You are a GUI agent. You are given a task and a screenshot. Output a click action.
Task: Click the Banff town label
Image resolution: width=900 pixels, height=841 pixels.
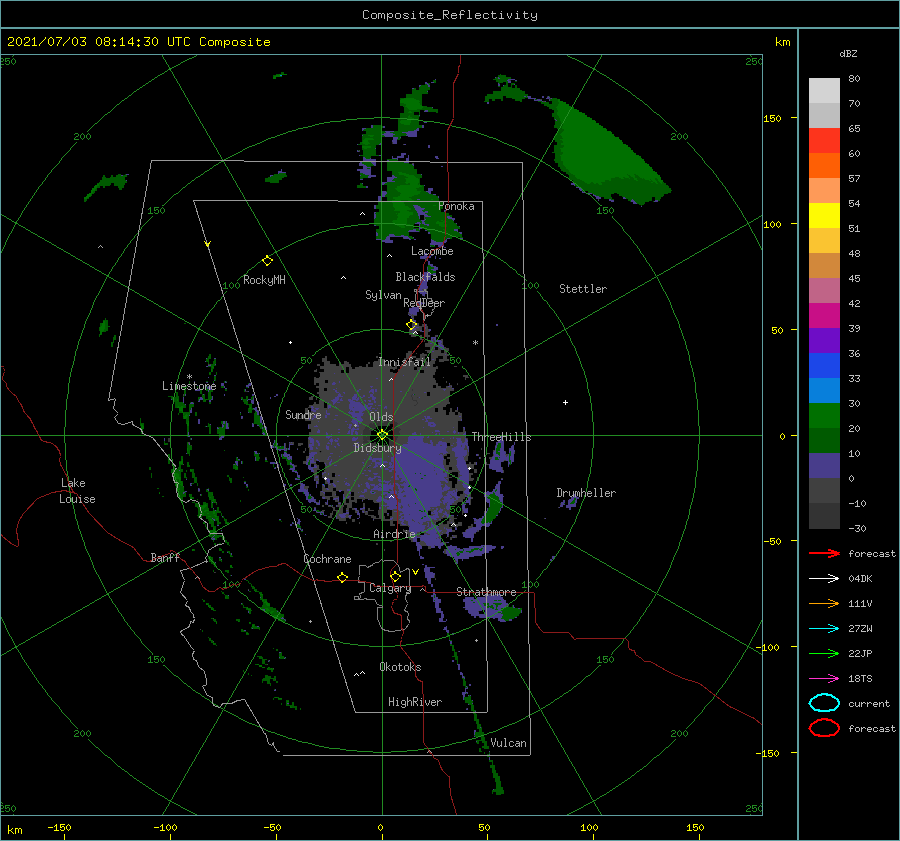[165, 557]
